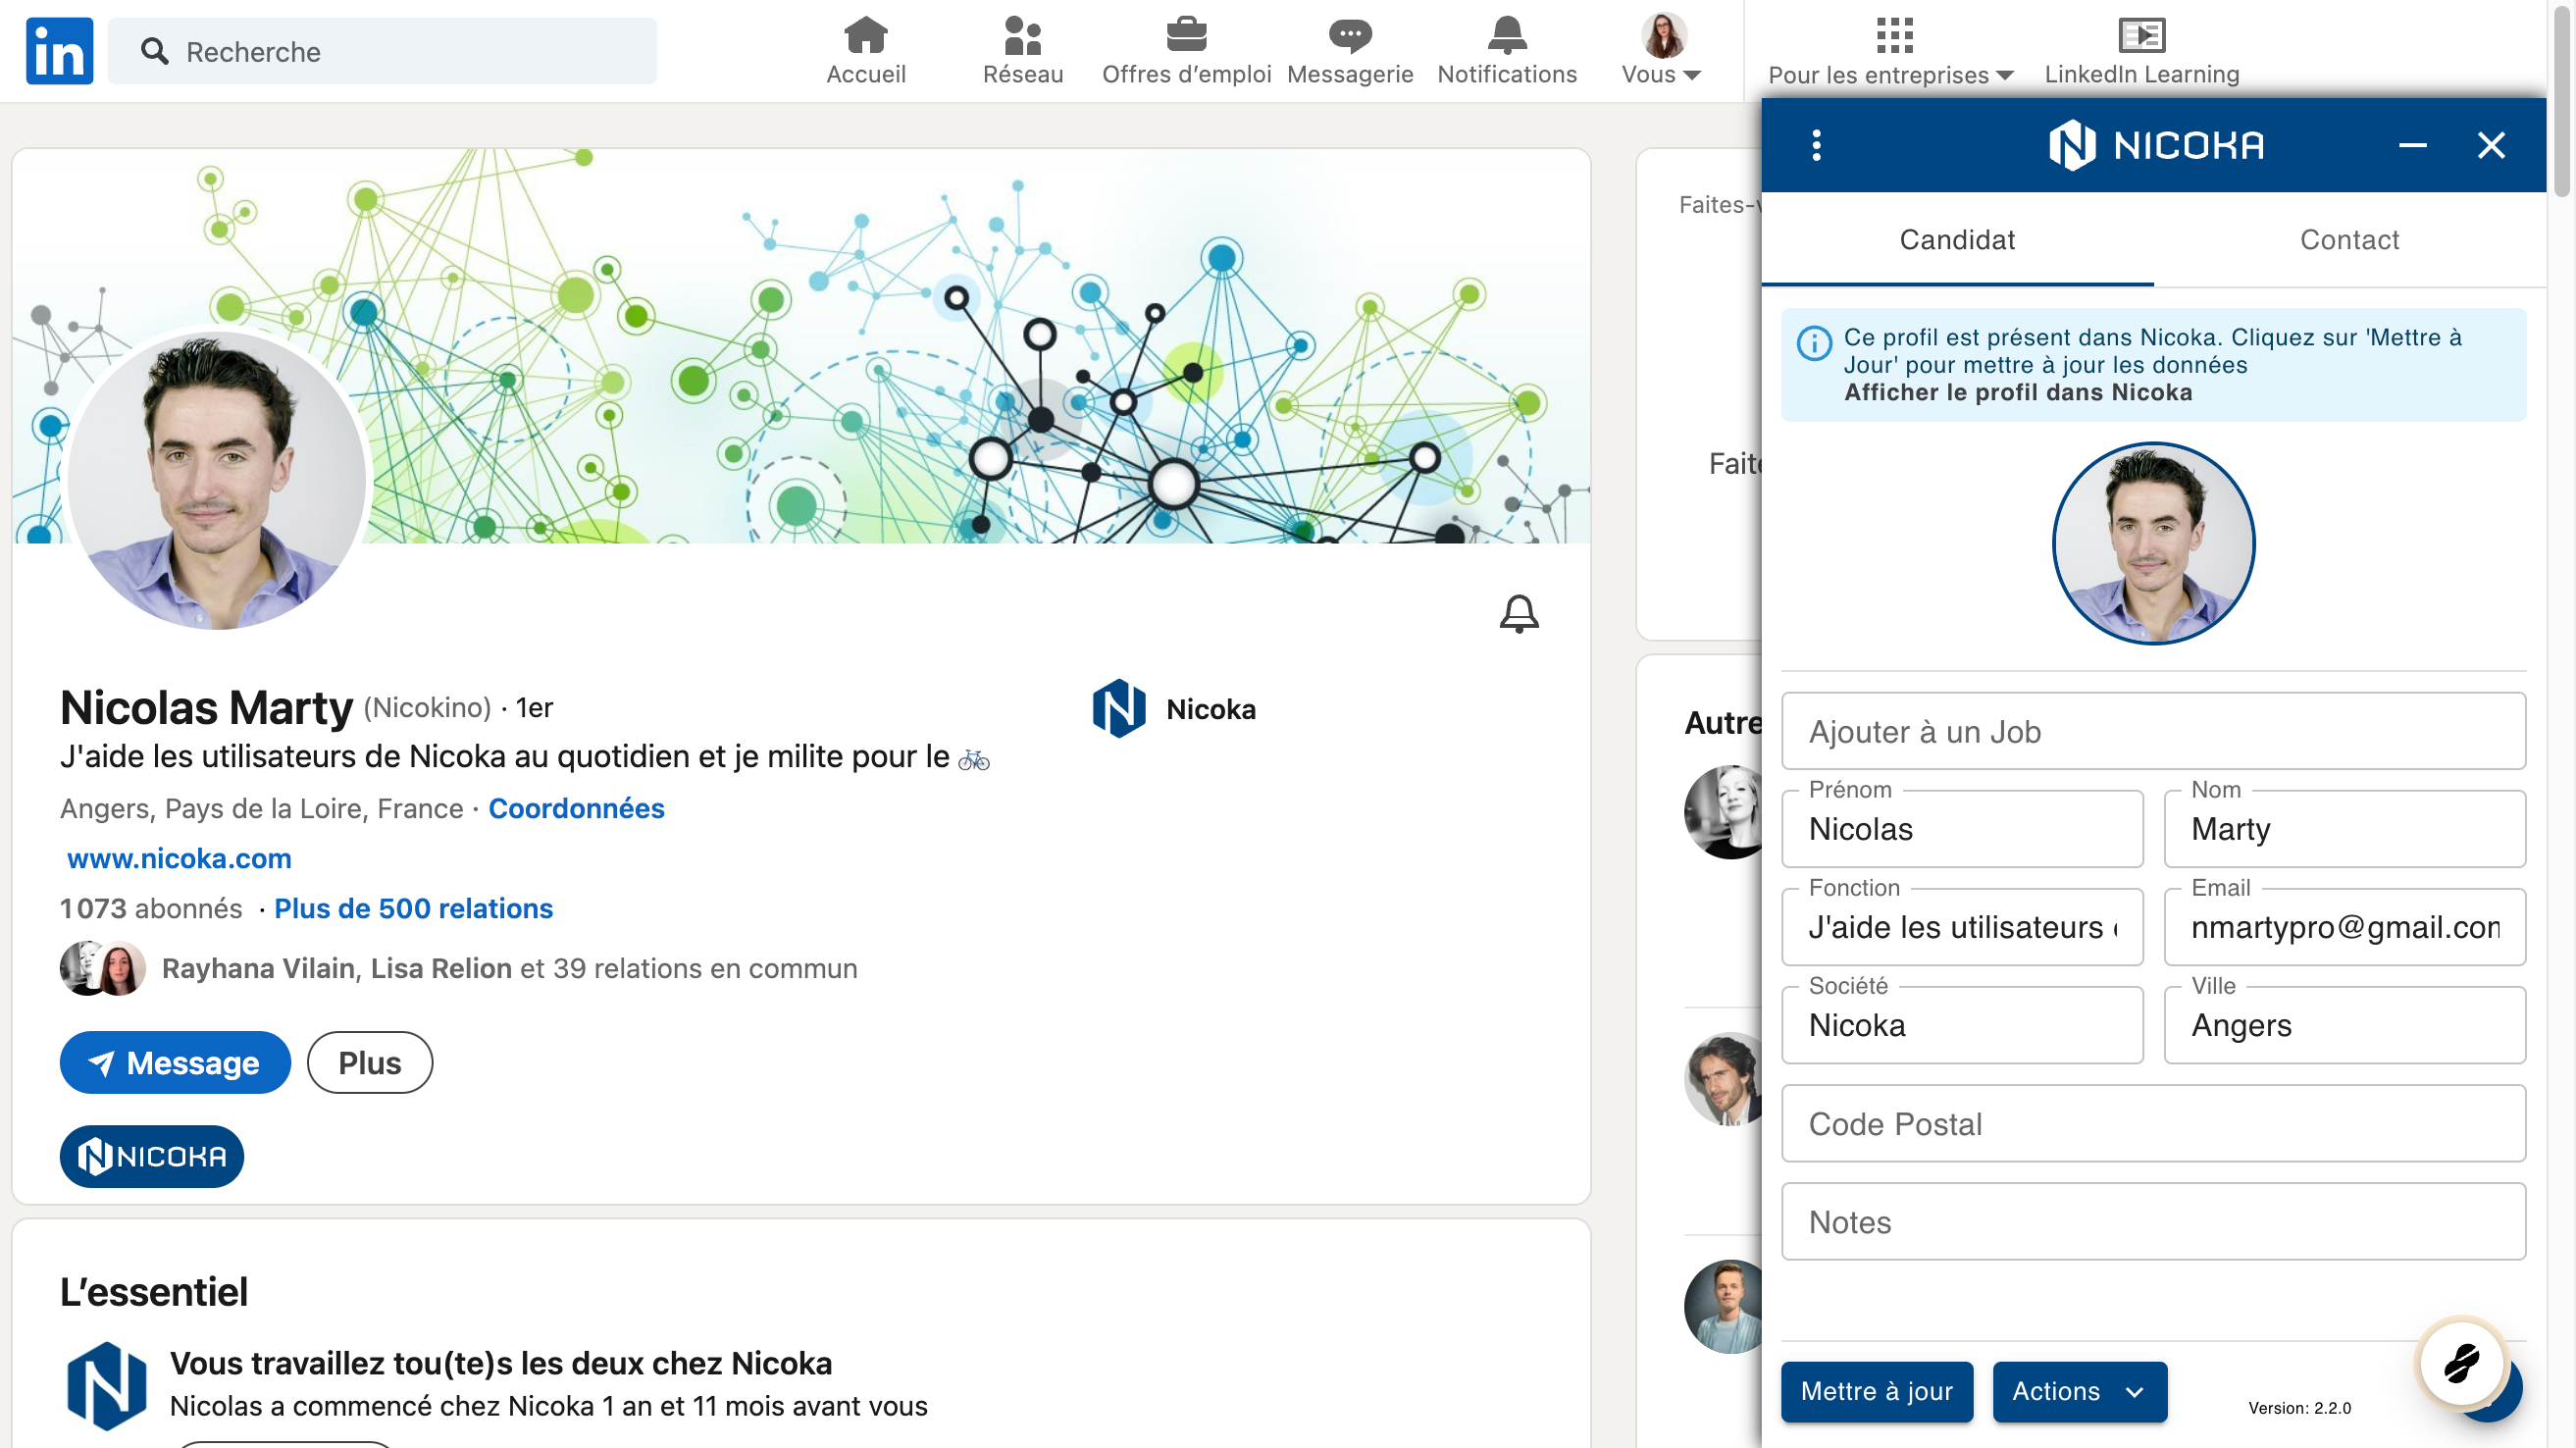This screenshot has width=2576, height=1448.
Task: Click the Nom field
Action: [x=2344, y=829]
